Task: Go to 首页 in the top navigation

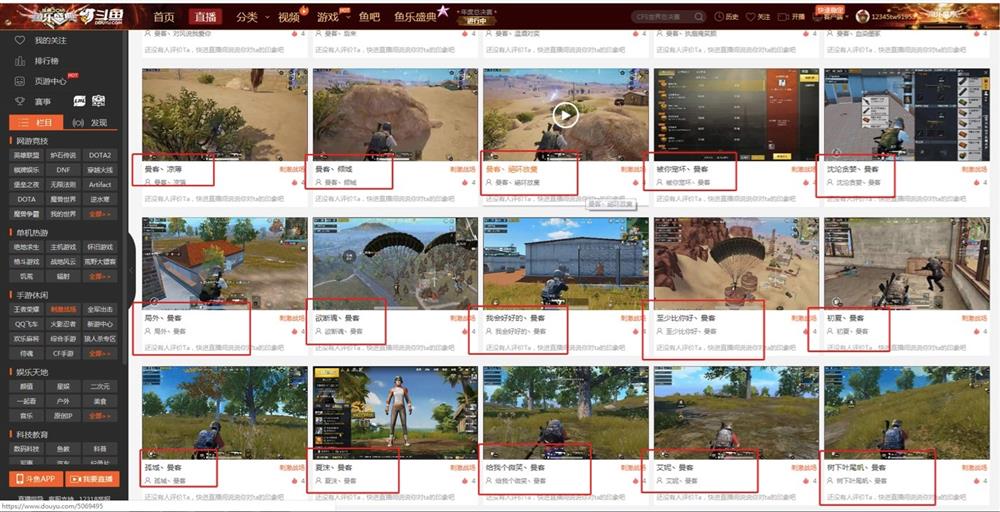Action: click(164, 17)
